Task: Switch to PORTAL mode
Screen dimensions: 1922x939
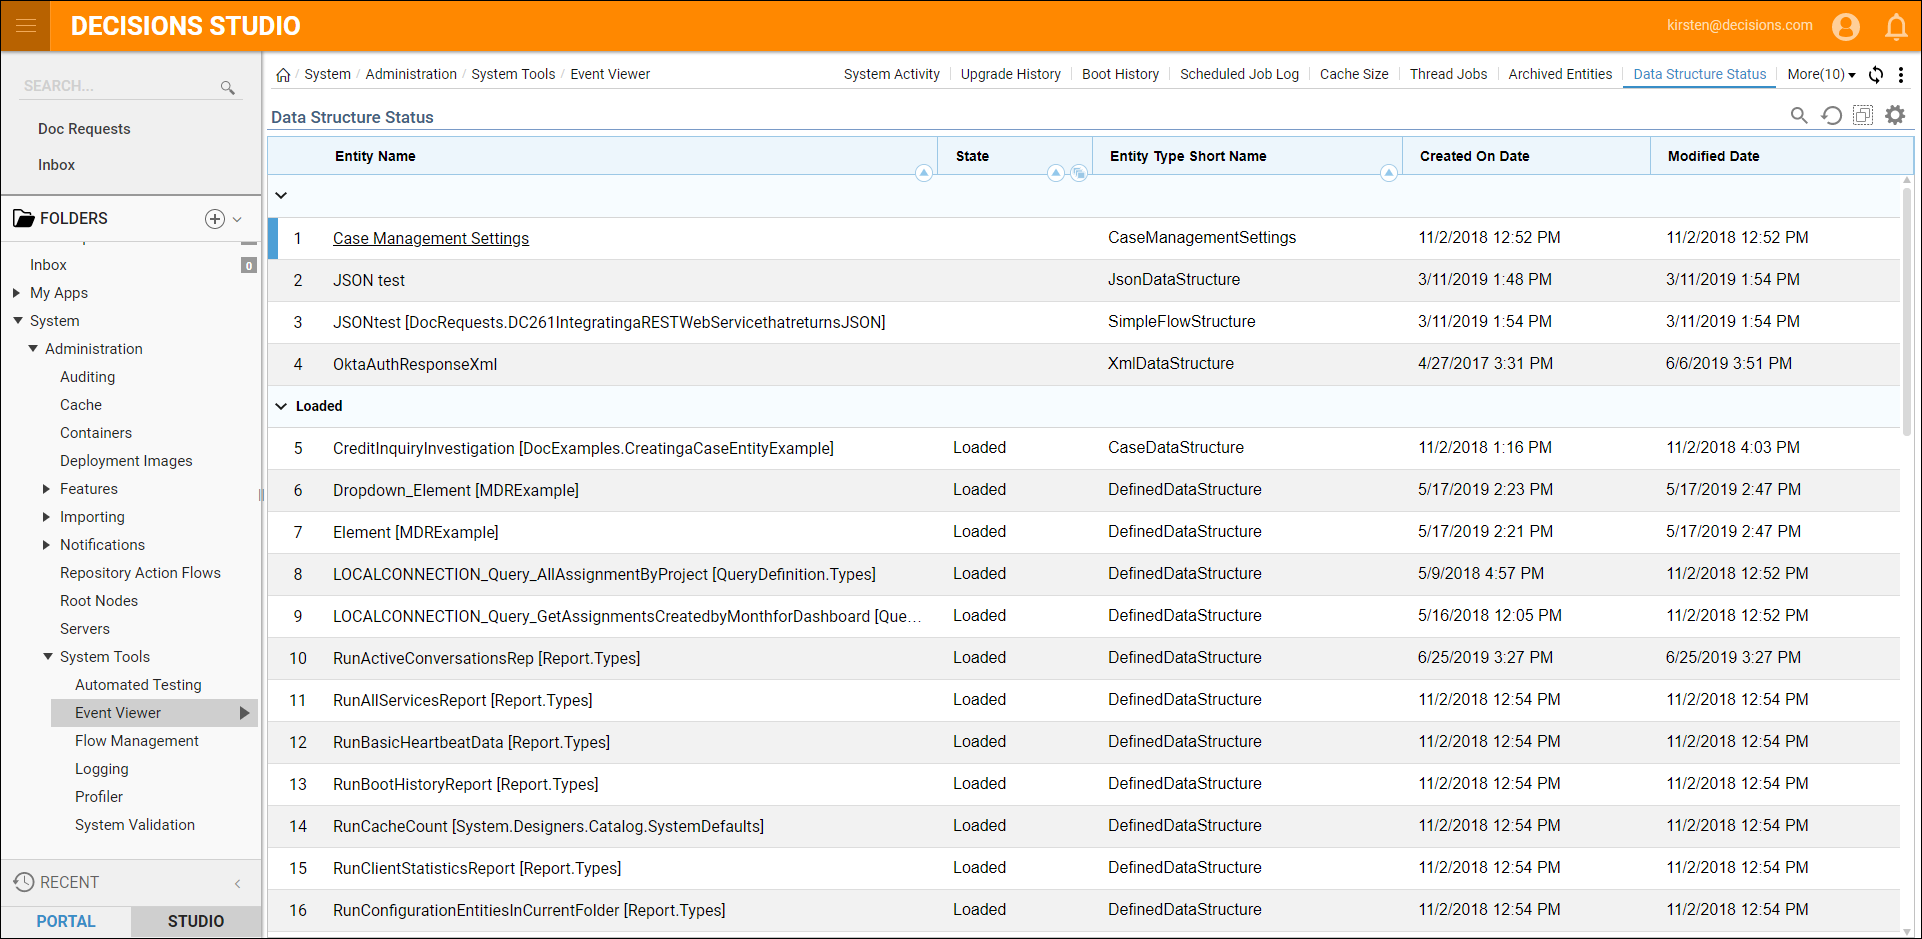Action: pyautogui.click(x=66, y=921)
